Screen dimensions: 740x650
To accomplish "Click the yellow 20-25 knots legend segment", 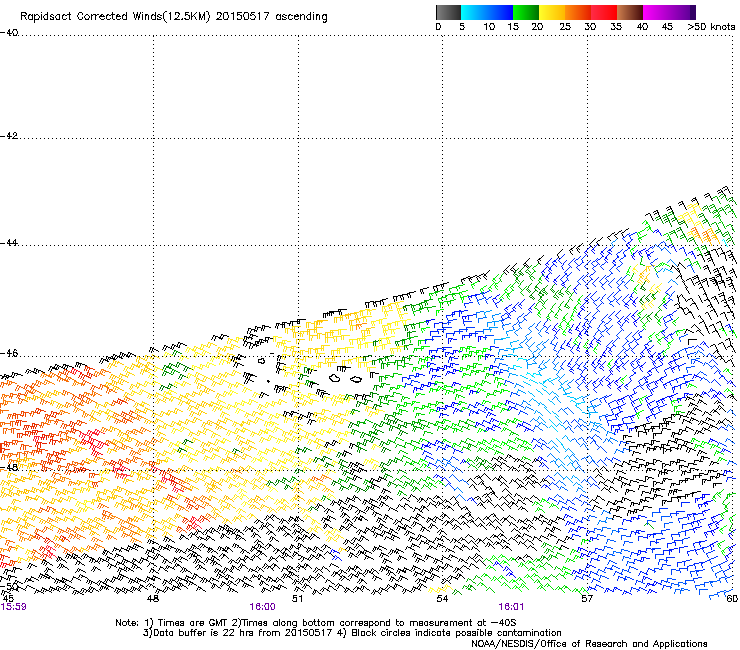I will 552,12.
